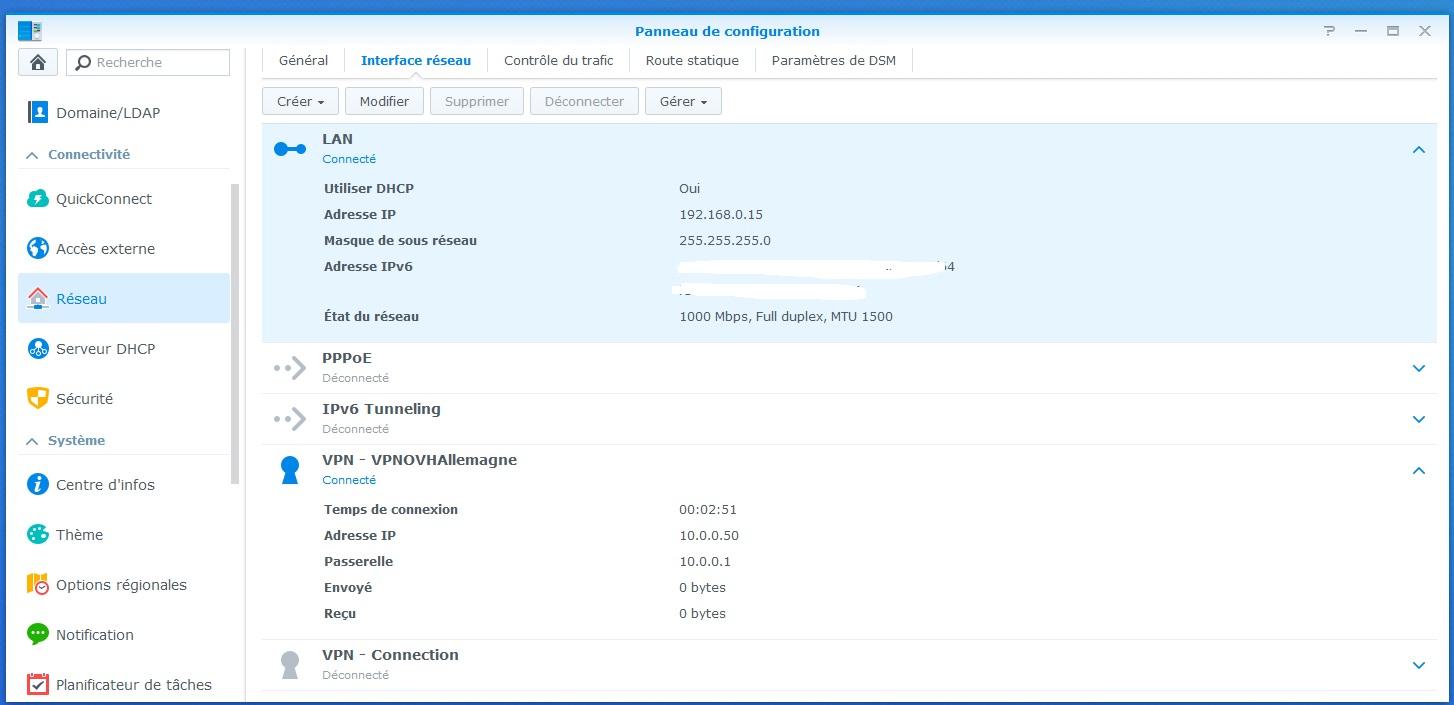Expand the PPPoE interface section
This screenshot has height=705, width=1454.
(1418, 368)
